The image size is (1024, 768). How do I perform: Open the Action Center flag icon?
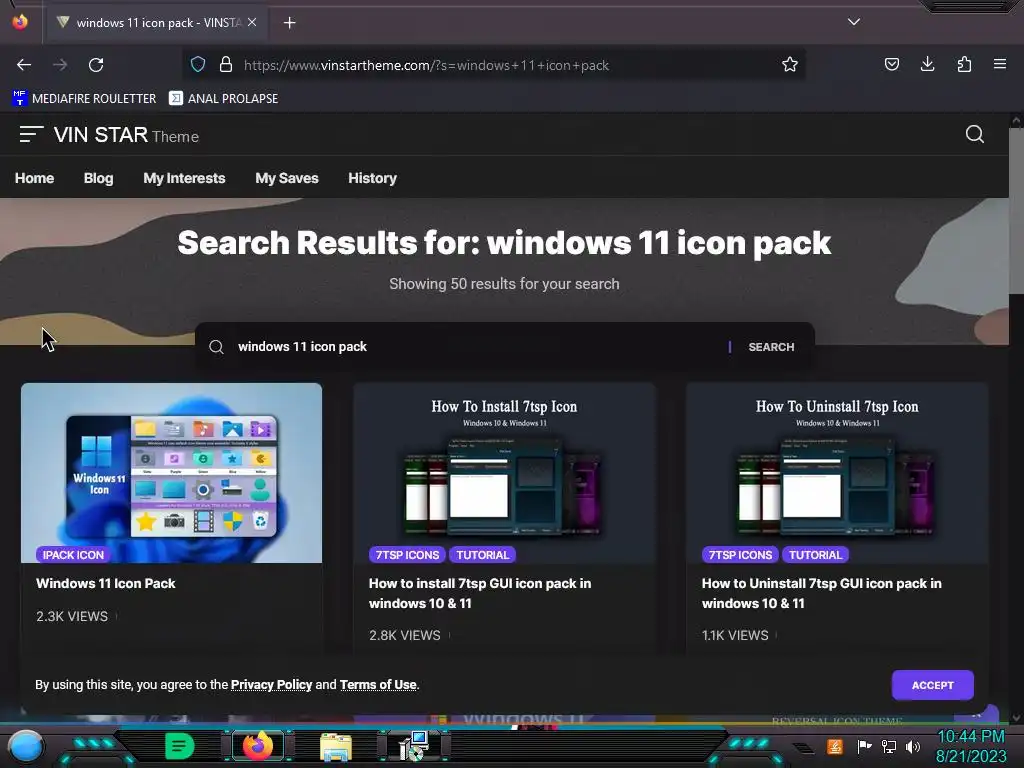[864, 746]
